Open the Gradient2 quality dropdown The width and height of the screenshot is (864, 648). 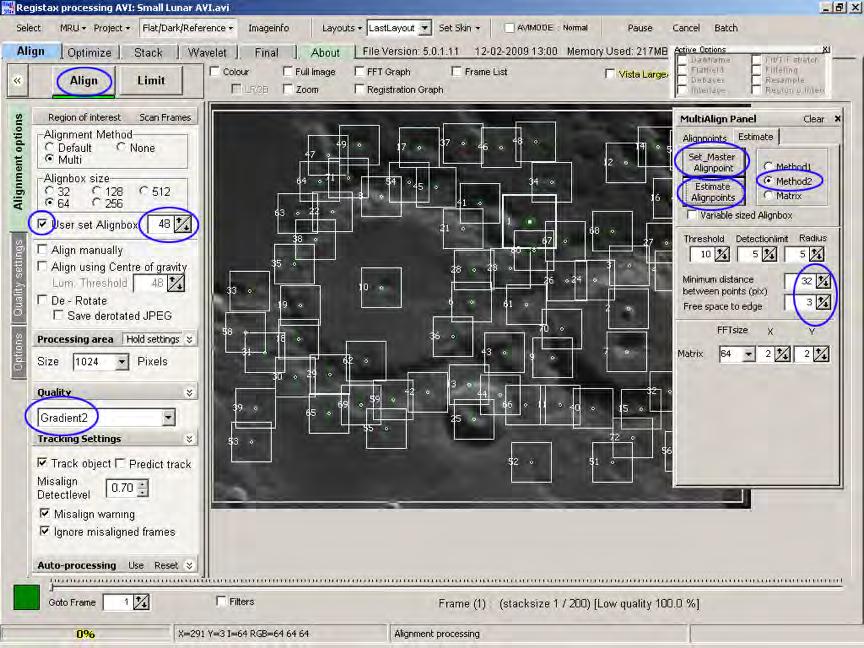(169, 418)
